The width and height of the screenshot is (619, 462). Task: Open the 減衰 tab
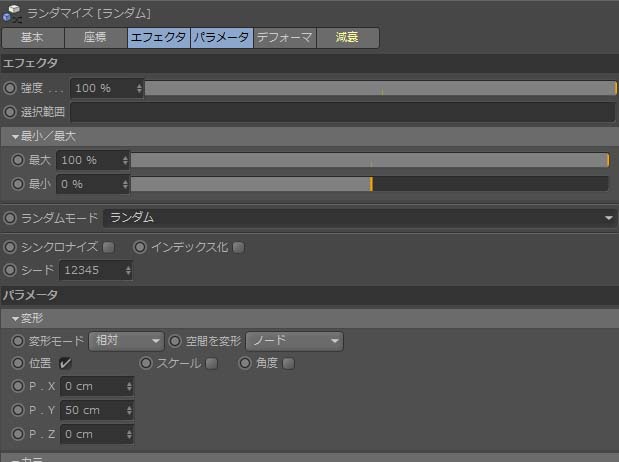[x=347, y=38]
